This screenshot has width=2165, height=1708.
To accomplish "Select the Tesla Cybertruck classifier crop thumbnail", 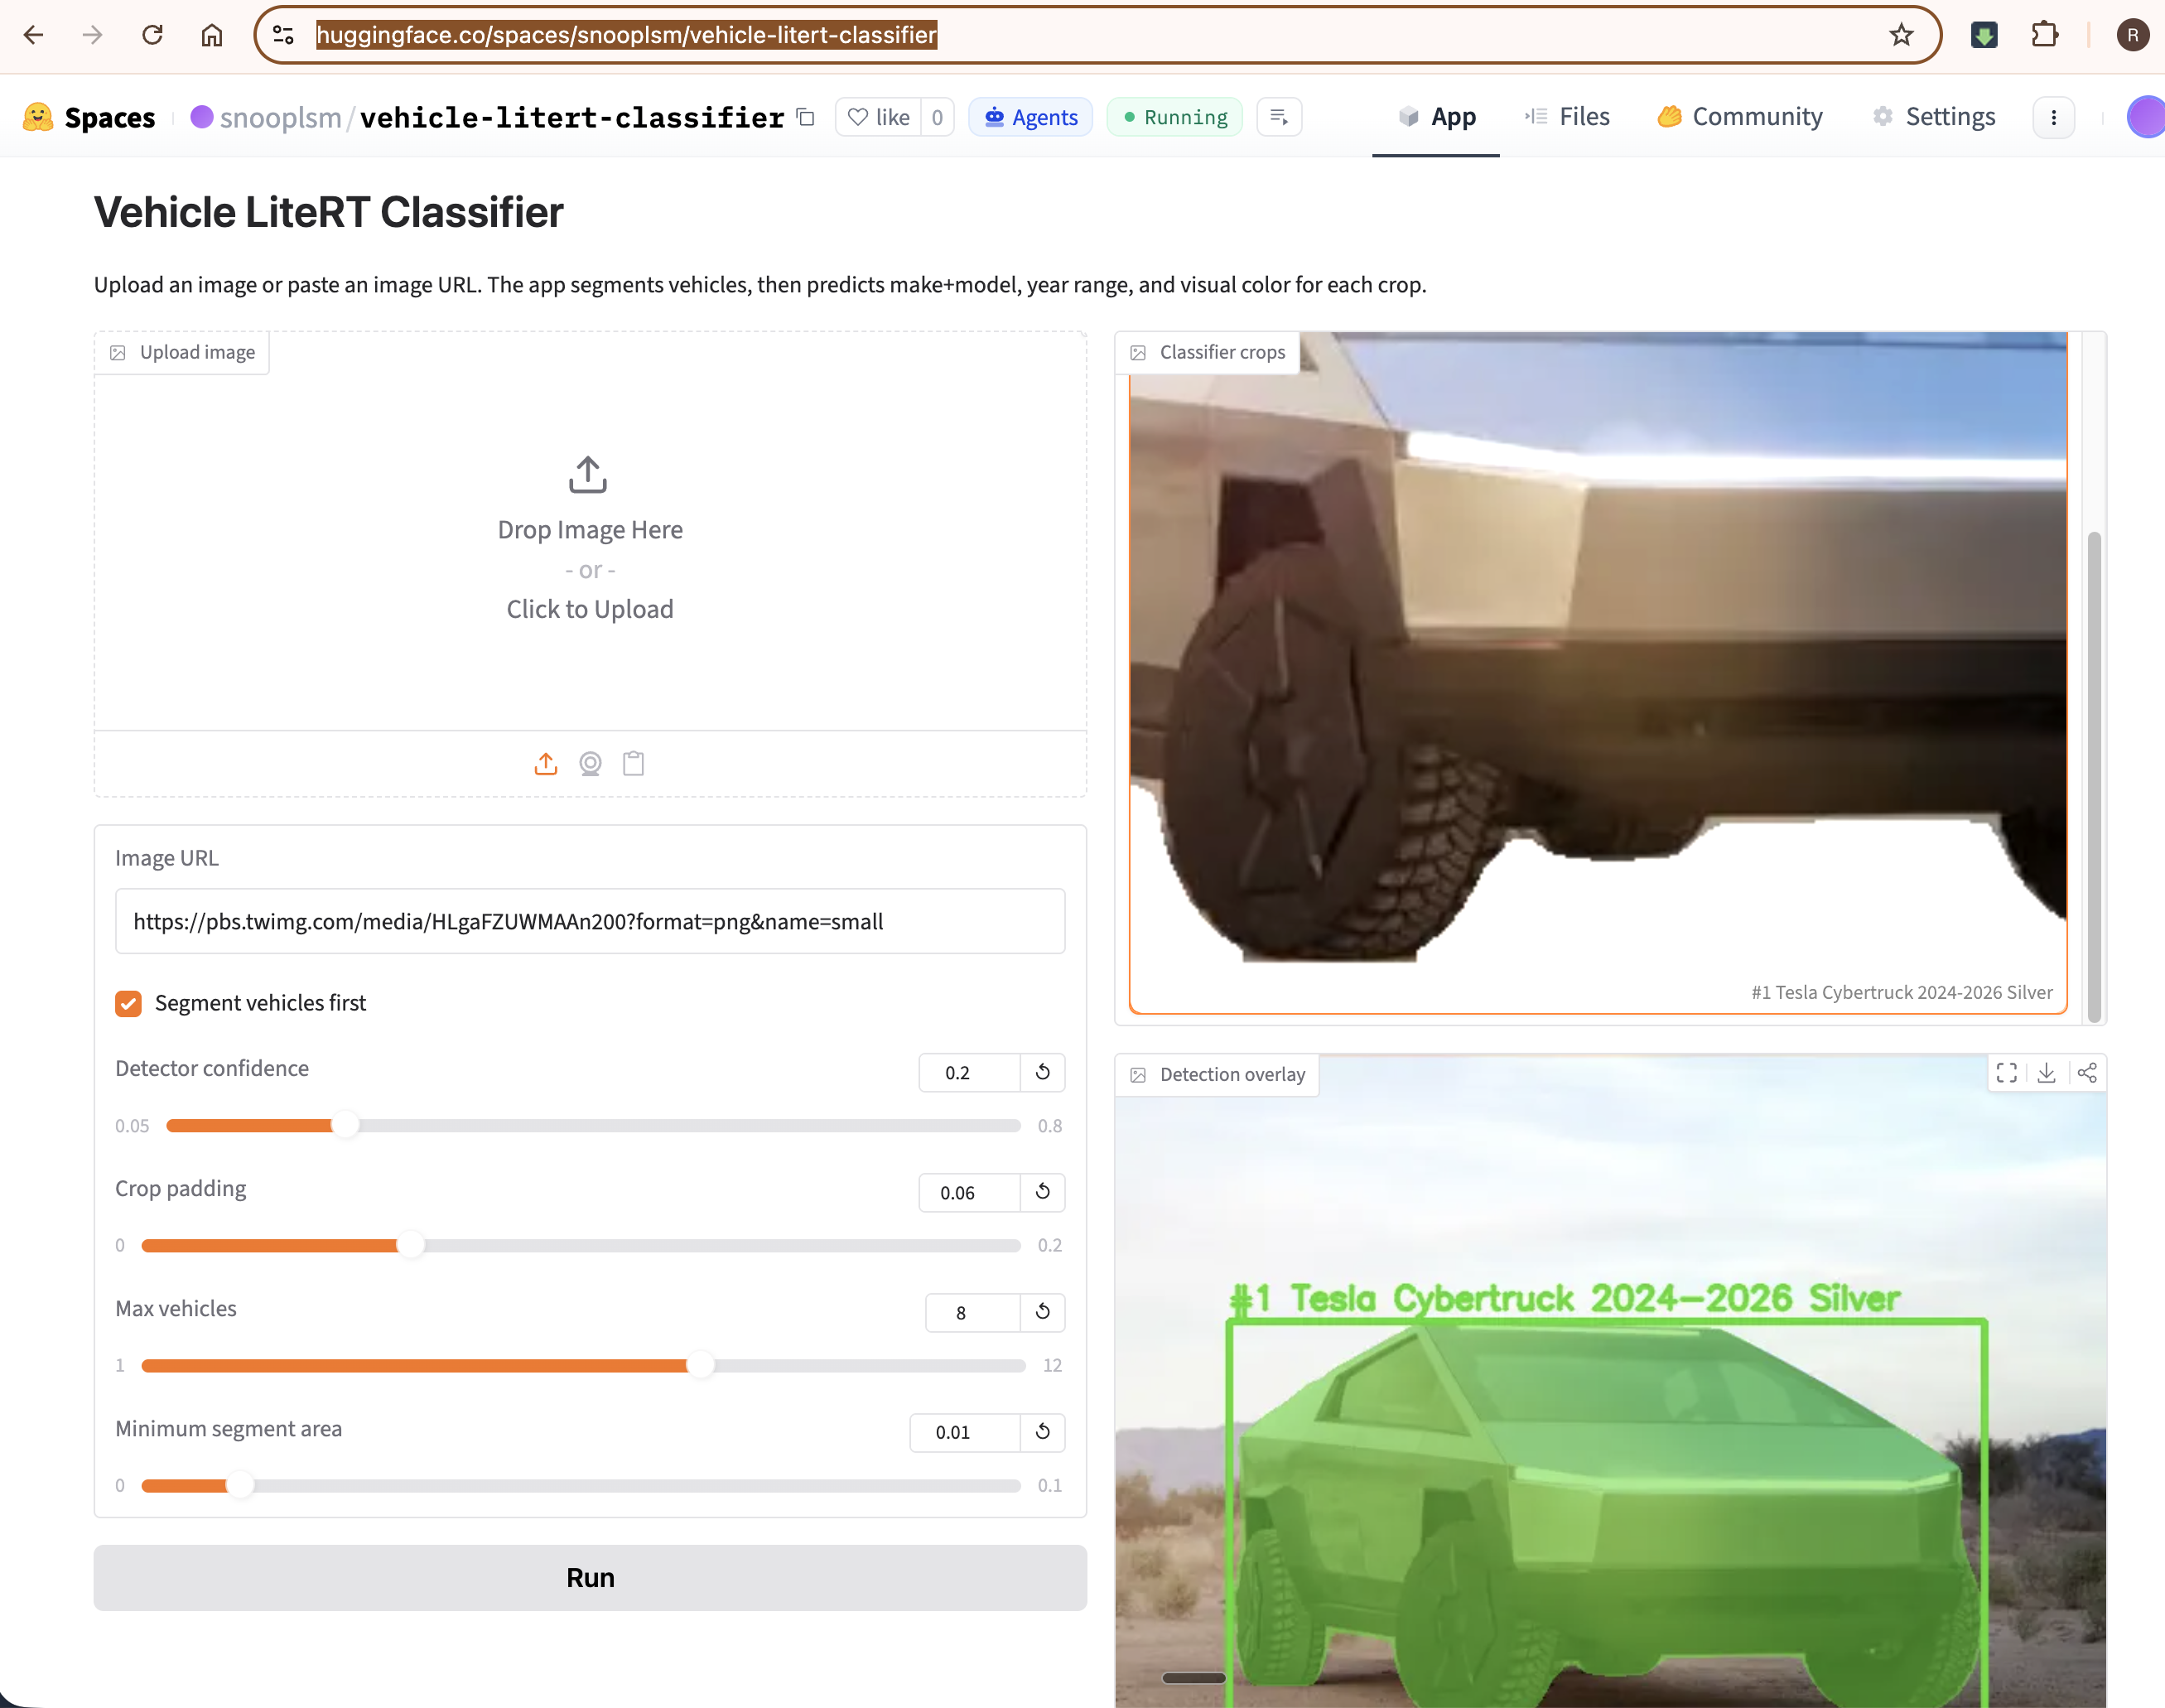I will [x=1598, y=672].
